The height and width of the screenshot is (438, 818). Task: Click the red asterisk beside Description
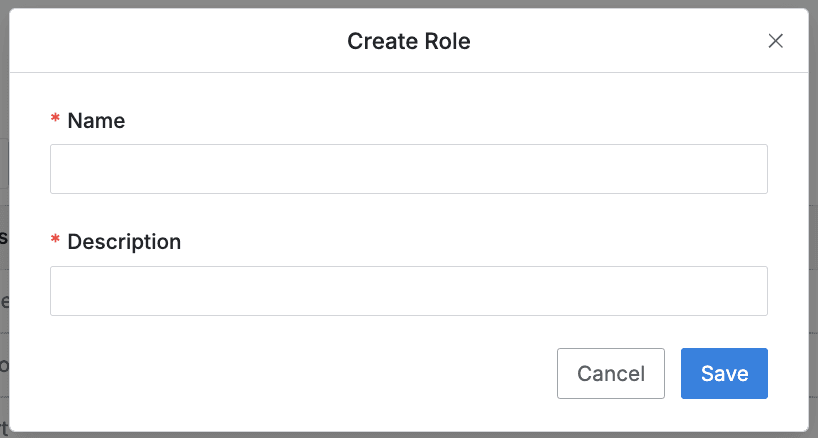(x=55, y=242)
